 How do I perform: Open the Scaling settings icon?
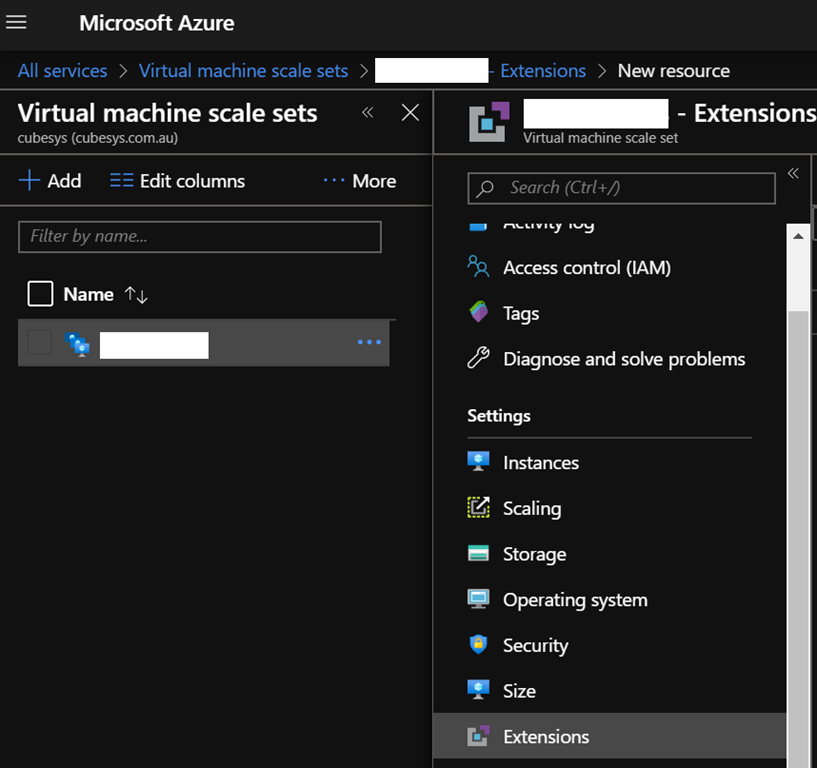click(x=478, y=508)
